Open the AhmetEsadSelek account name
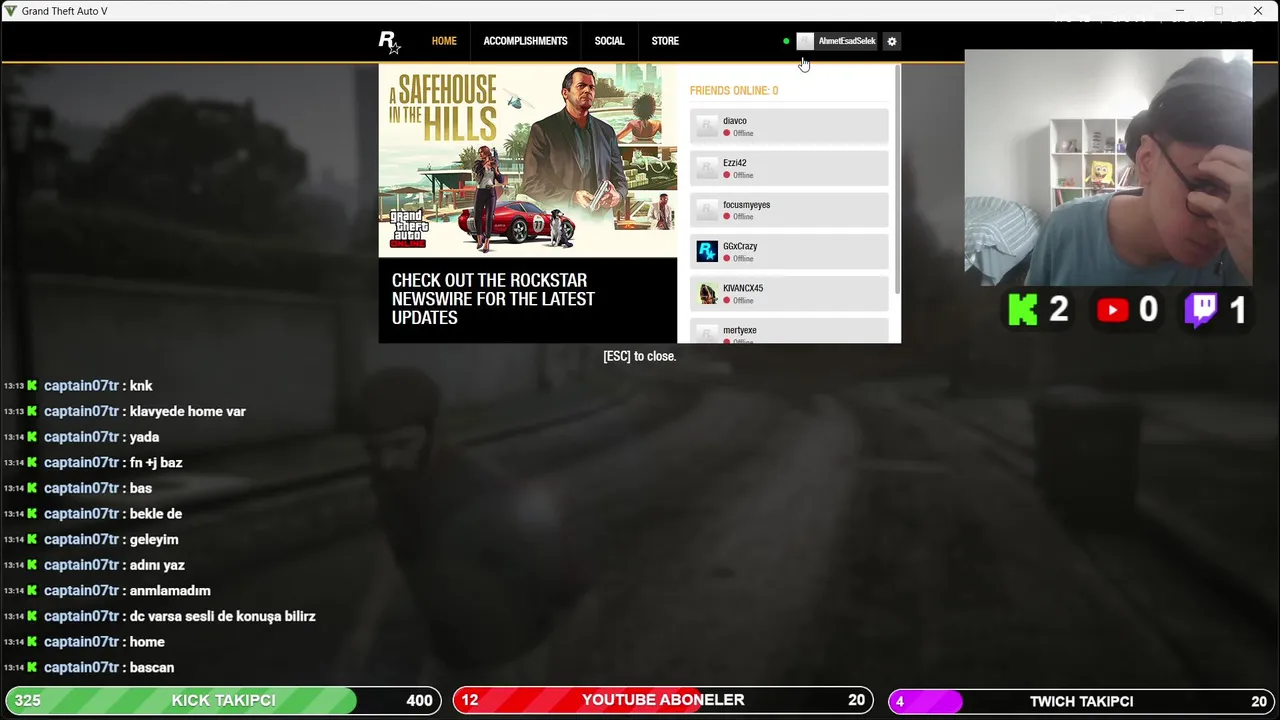The width and height of the screenshot is (1280, 720). (x=847, y=41)
